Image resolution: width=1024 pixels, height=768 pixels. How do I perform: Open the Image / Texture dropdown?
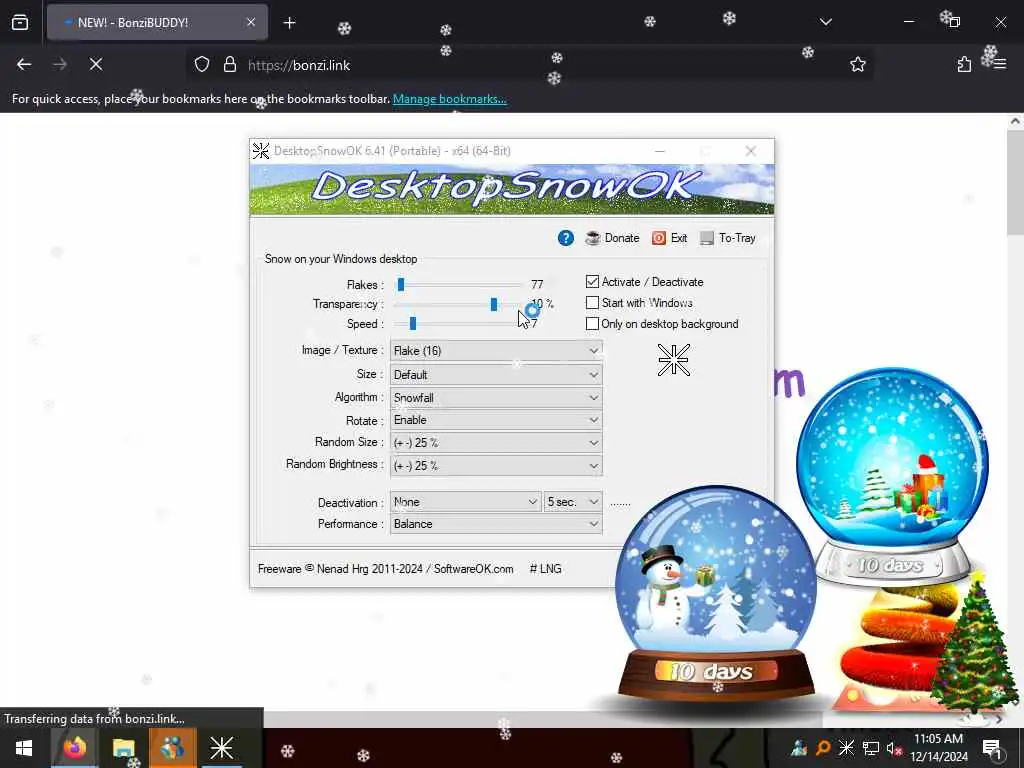point(496,351)
